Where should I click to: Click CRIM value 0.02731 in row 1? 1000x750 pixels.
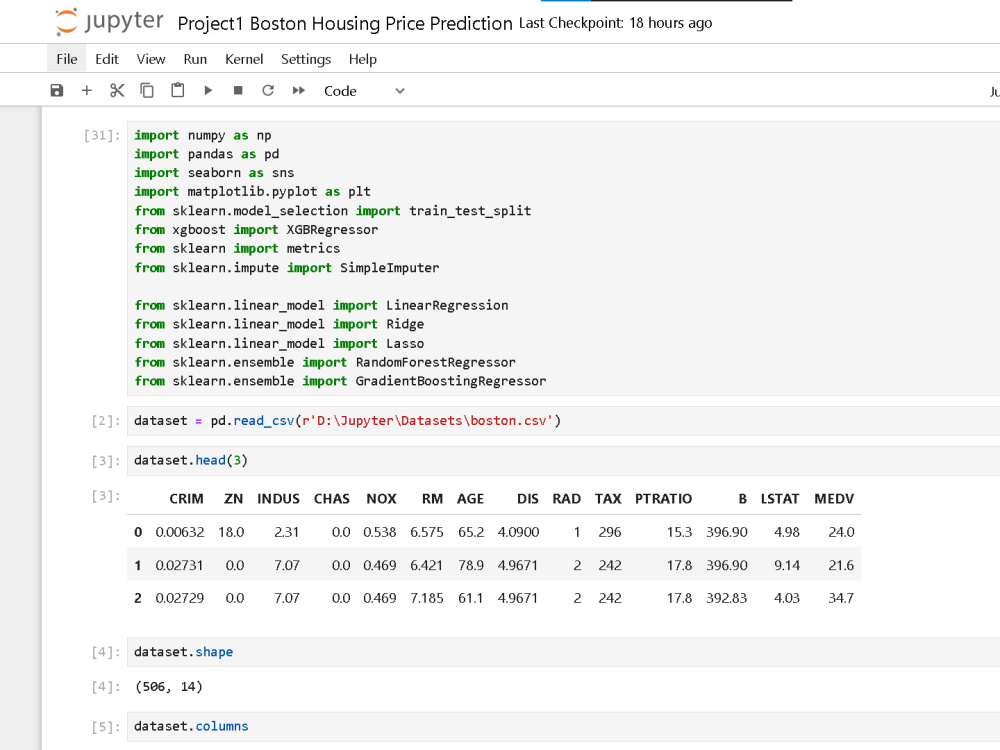179,565
